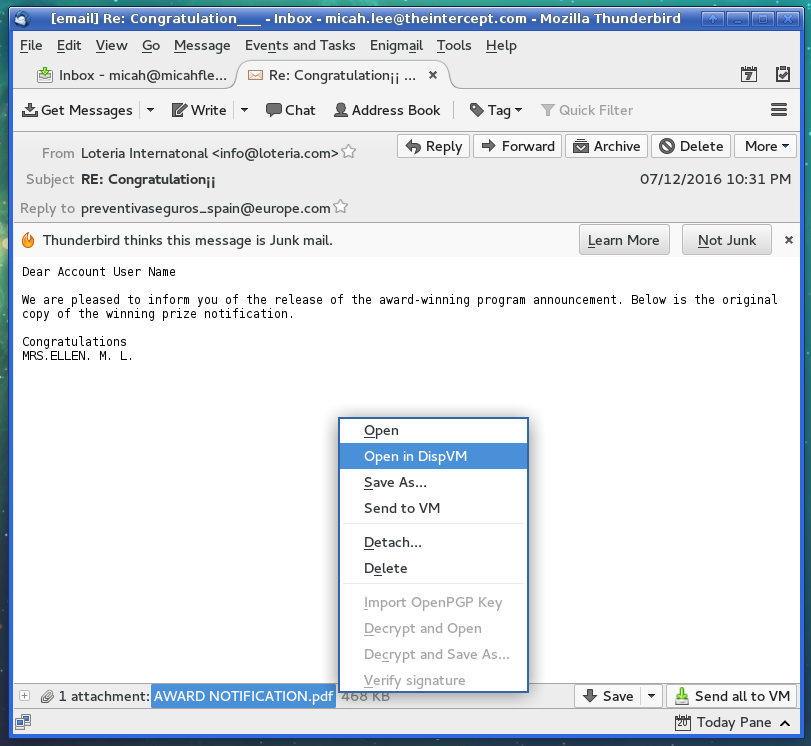
Task: Expand the attachment list pane
Action: [24, 696]
